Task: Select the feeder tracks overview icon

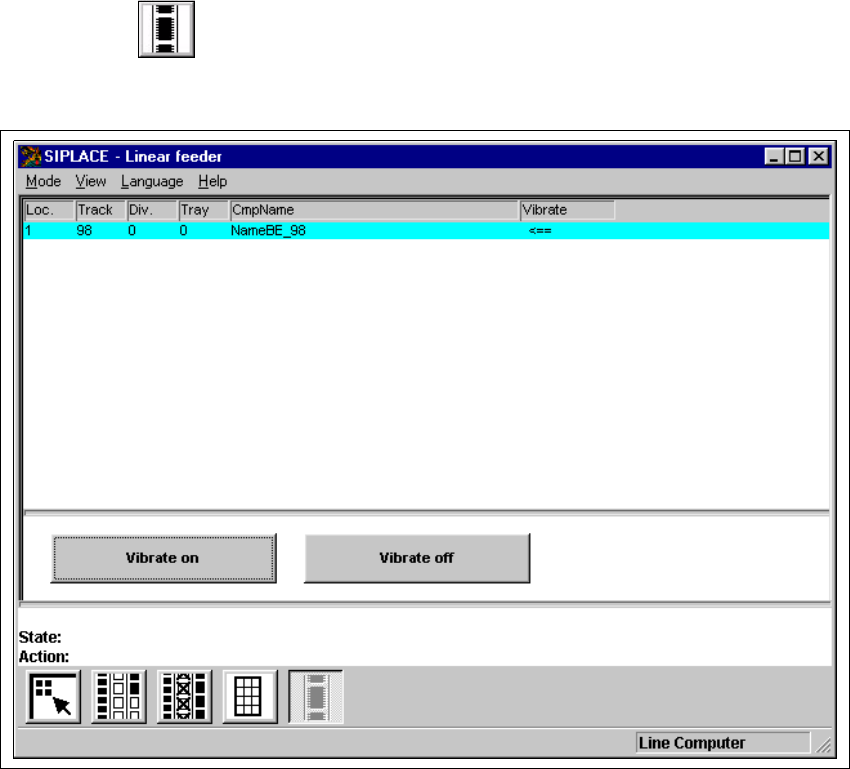Action: click(119, 697)
